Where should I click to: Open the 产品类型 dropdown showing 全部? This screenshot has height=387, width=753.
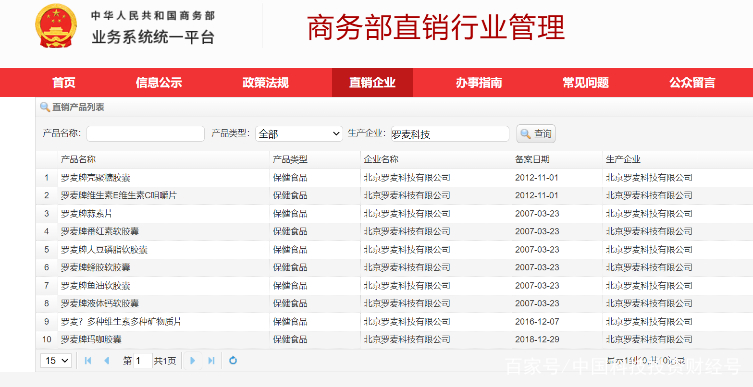tap(299, 133)
